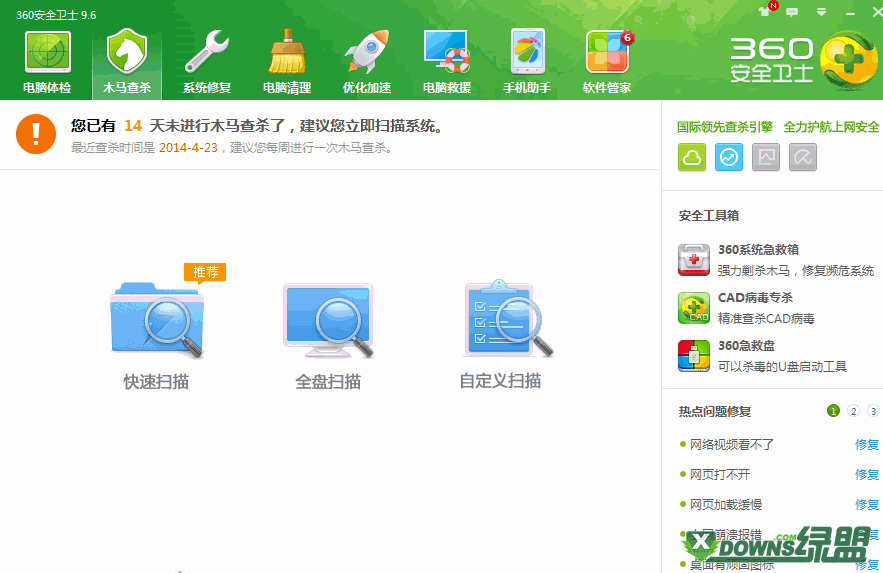Open 电脑救援 lifebuoy tool
This screenshot has width=883, height=573.
click(447, 62)
